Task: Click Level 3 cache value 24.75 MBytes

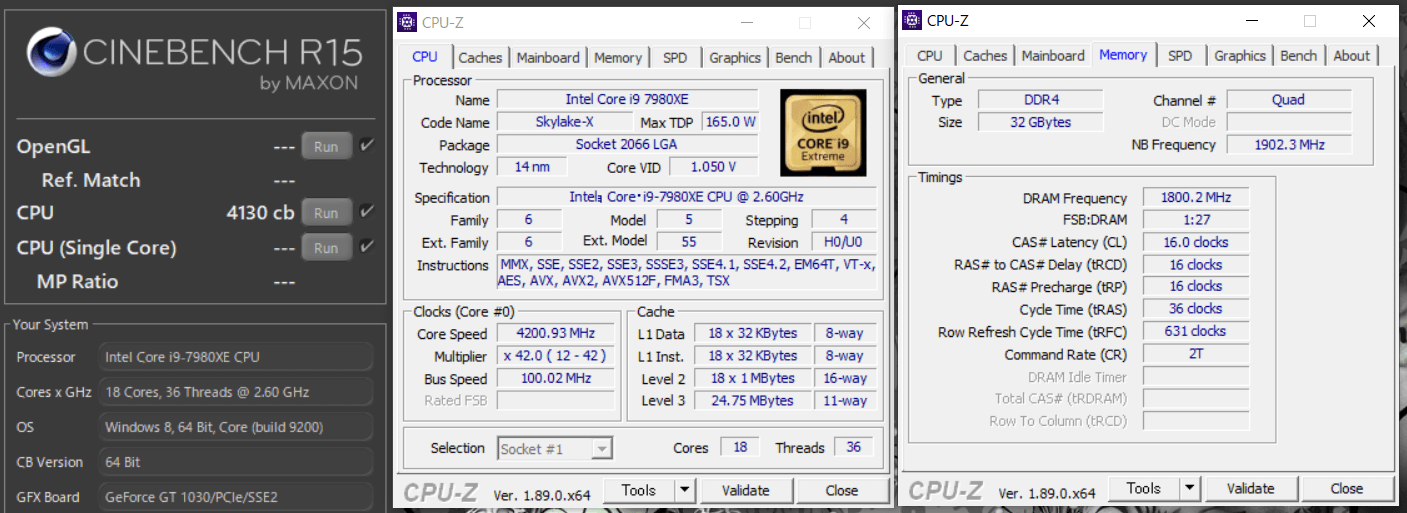Action: tap(753, 400)
